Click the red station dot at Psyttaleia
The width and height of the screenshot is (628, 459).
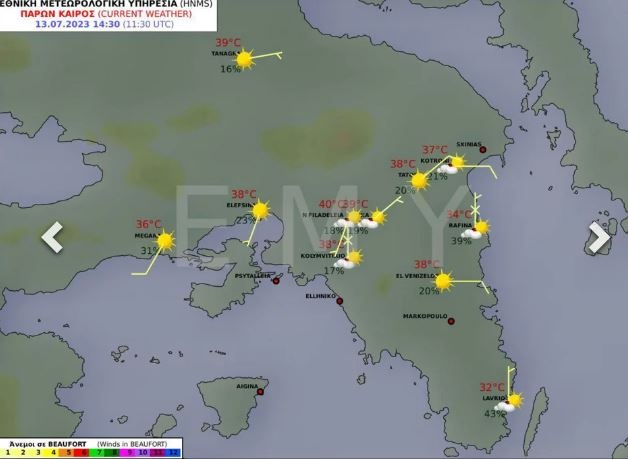pos(276,281)
